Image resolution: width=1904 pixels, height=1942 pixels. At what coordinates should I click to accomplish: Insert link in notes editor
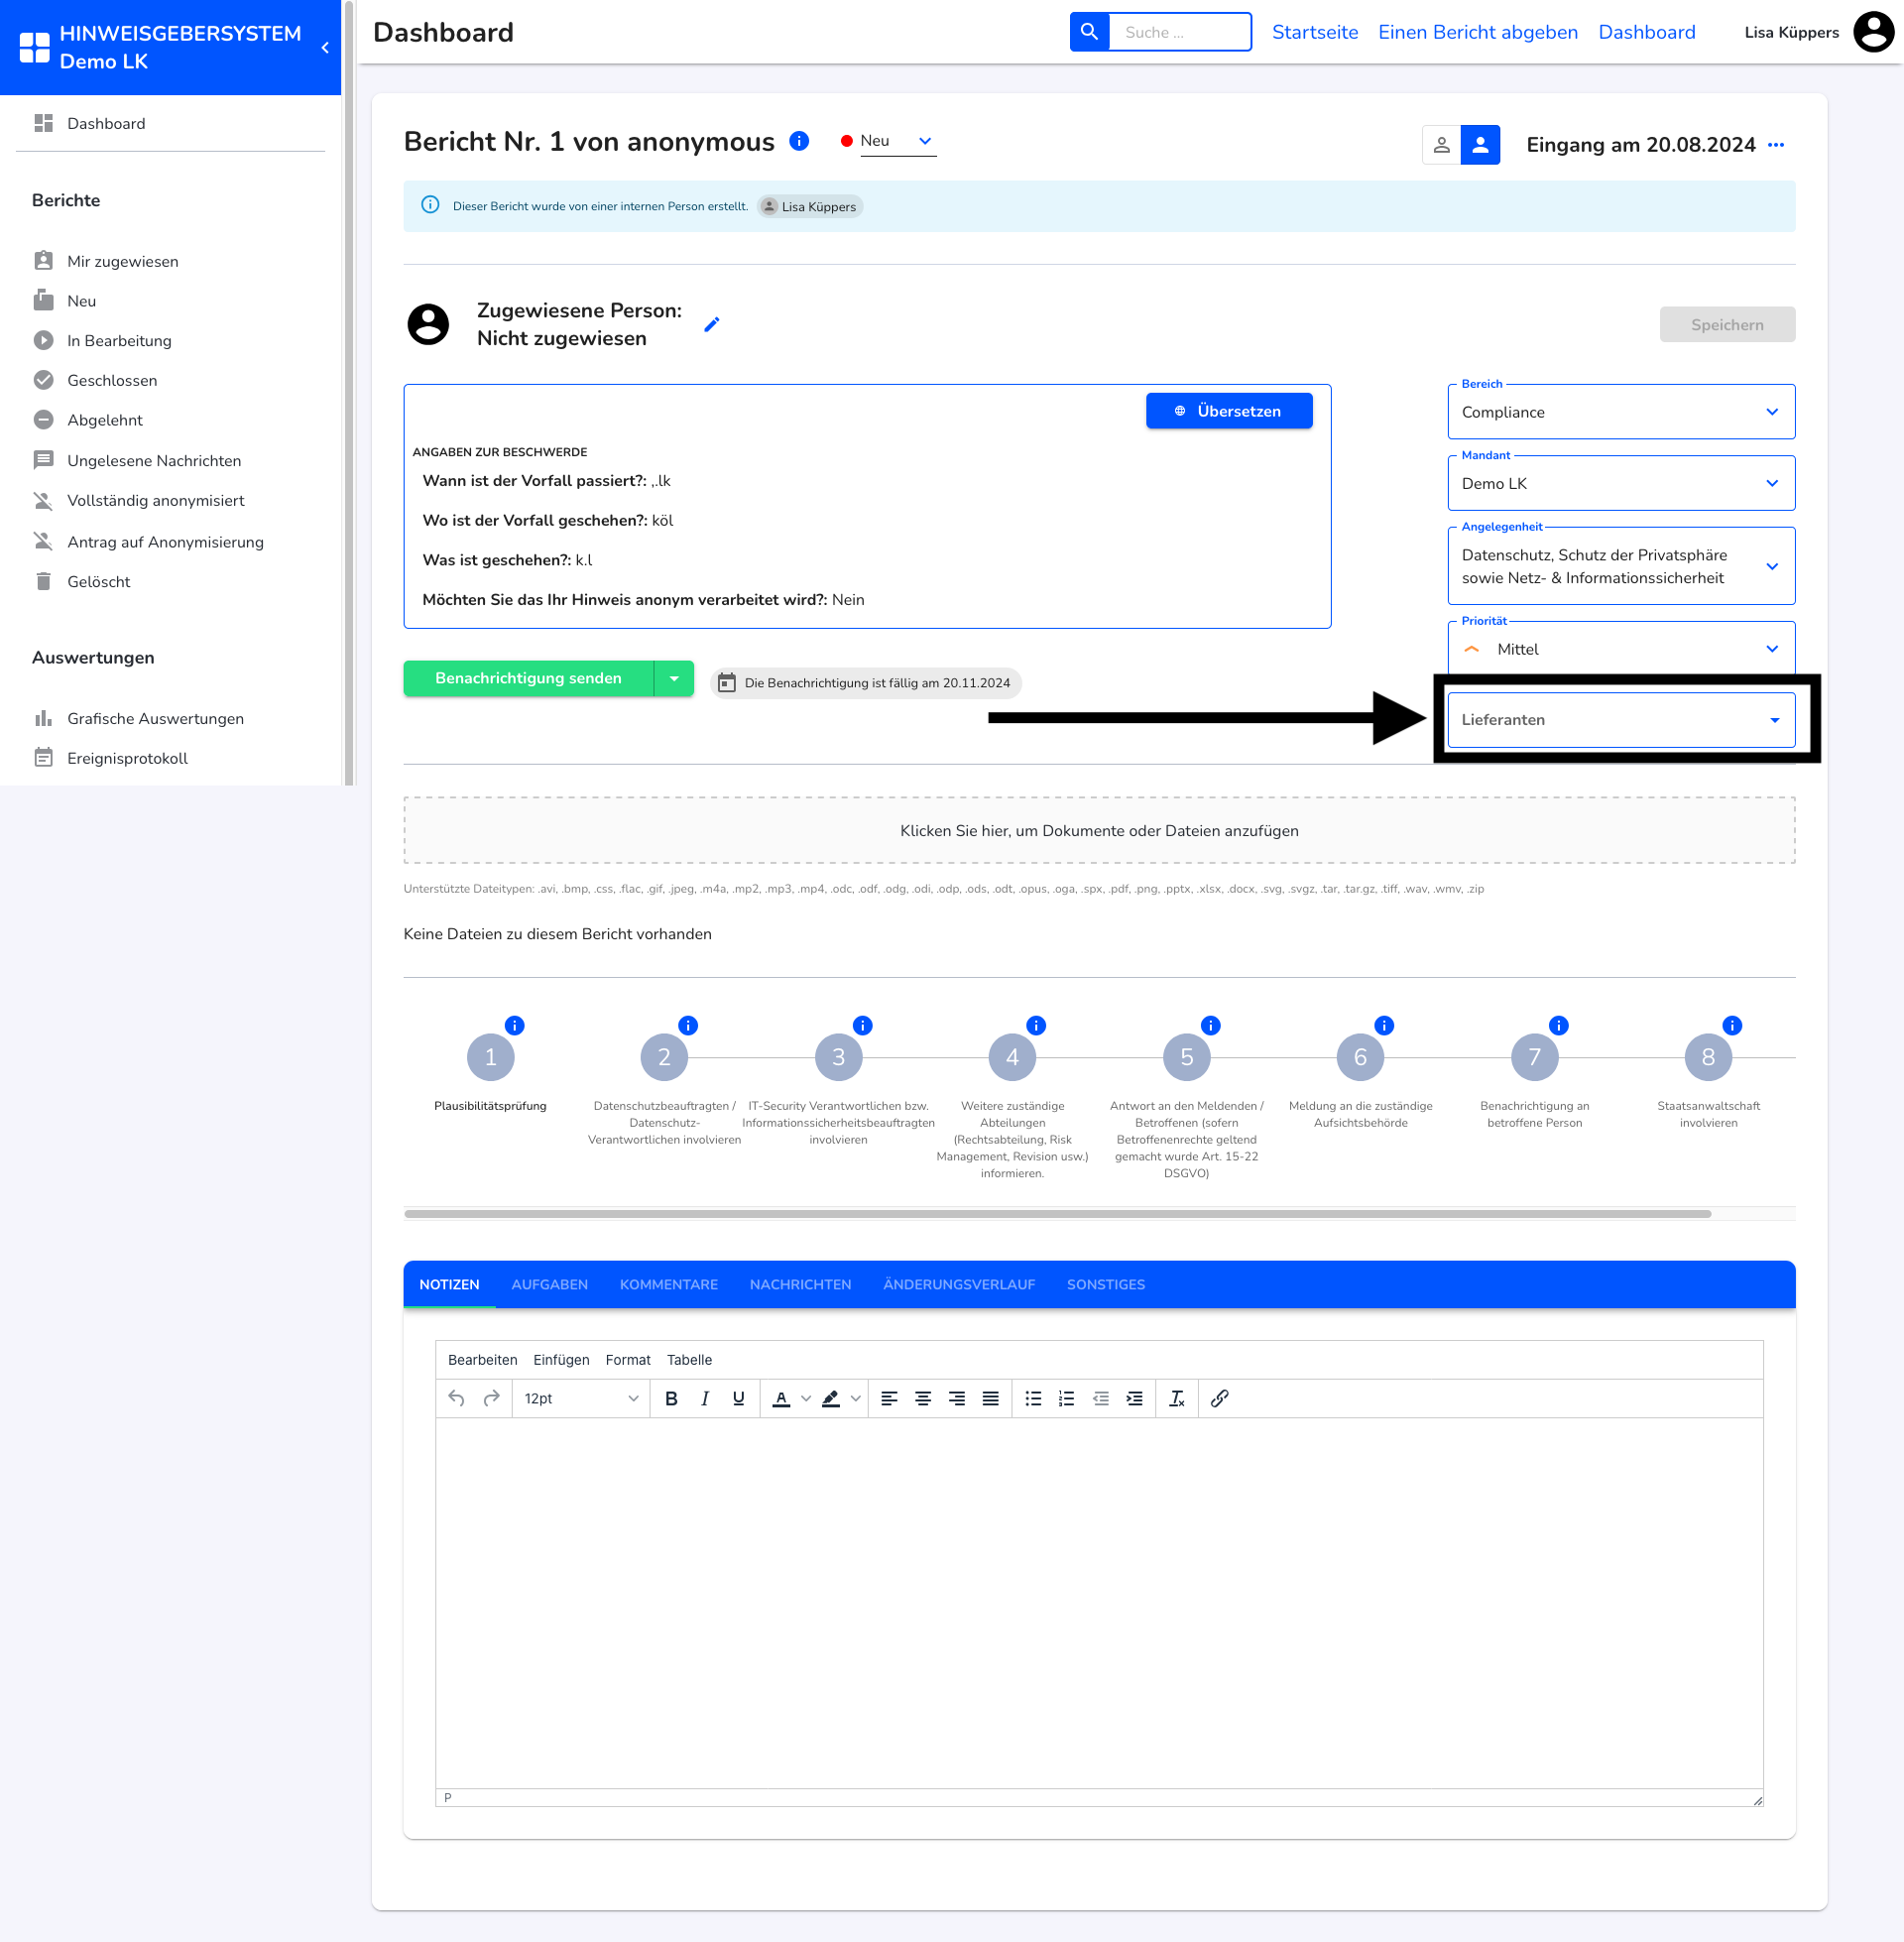[1219, 1398]
